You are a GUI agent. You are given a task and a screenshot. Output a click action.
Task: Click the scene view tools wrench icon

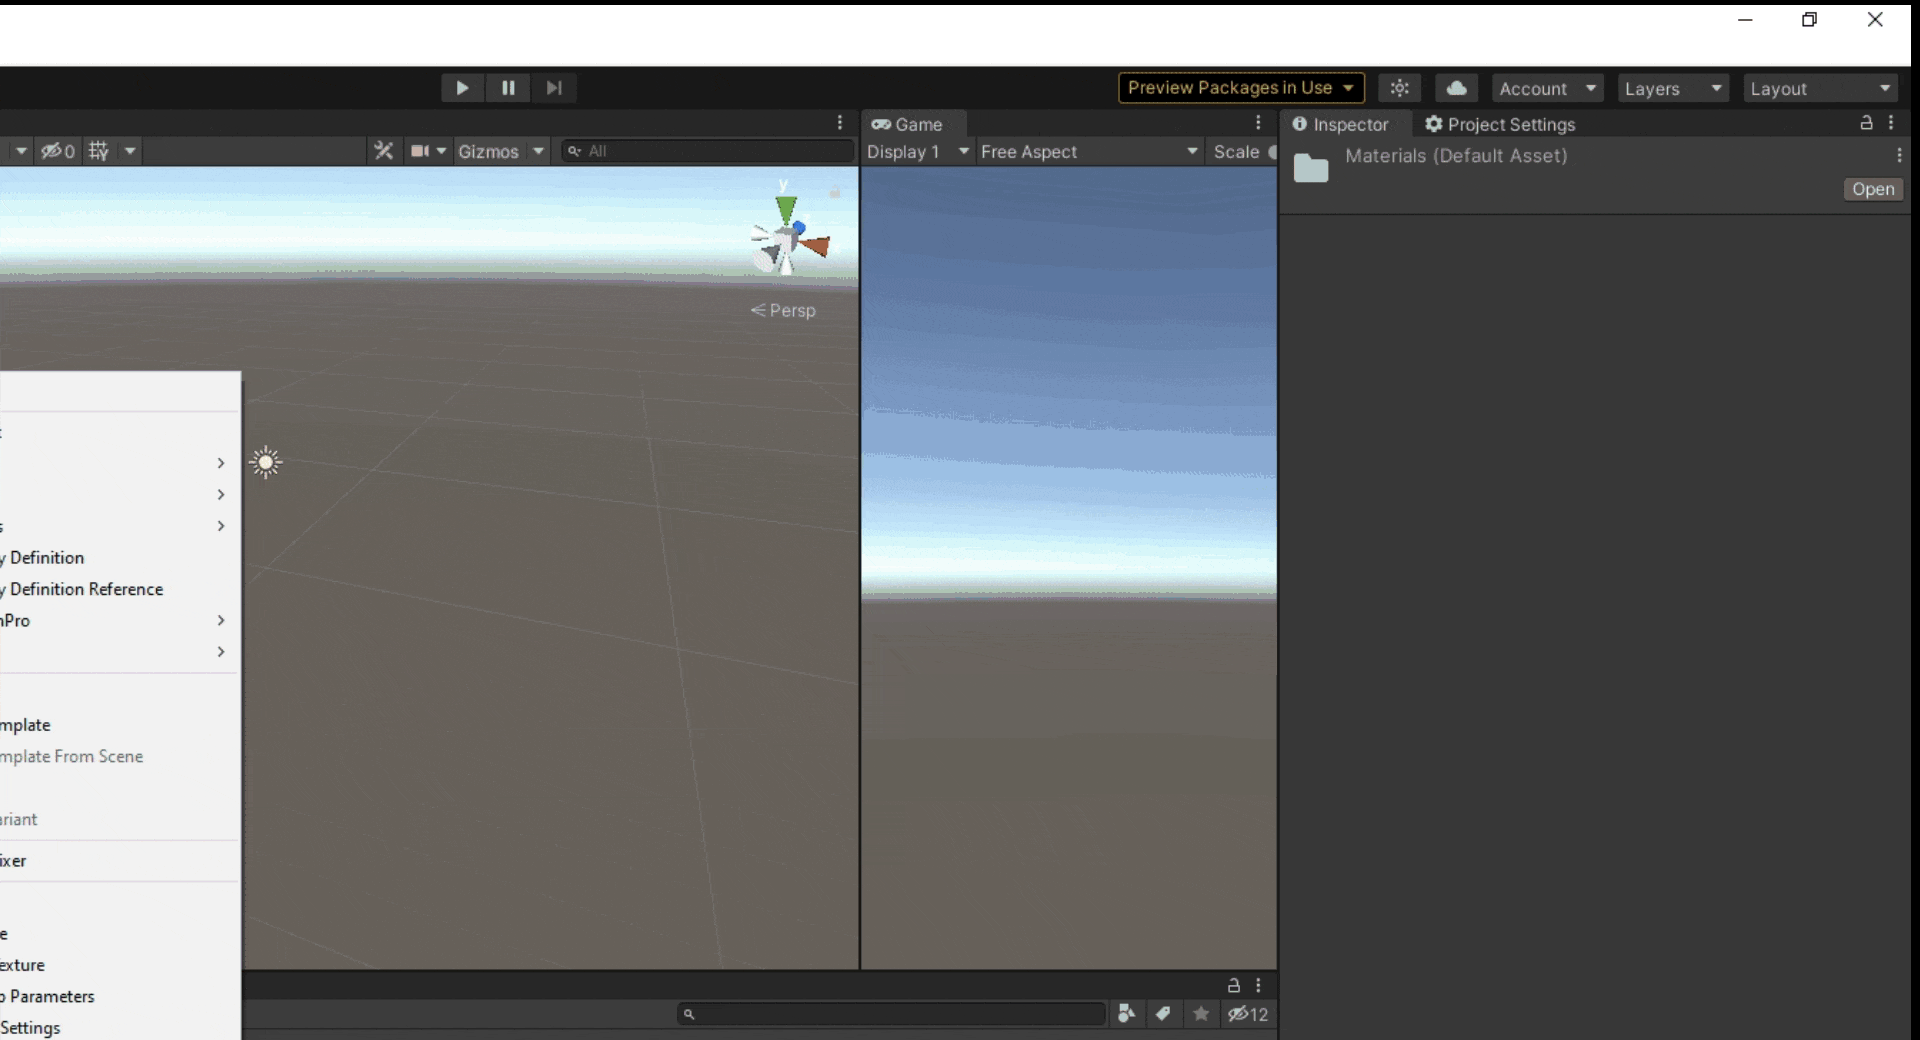(x=384, y=151)
